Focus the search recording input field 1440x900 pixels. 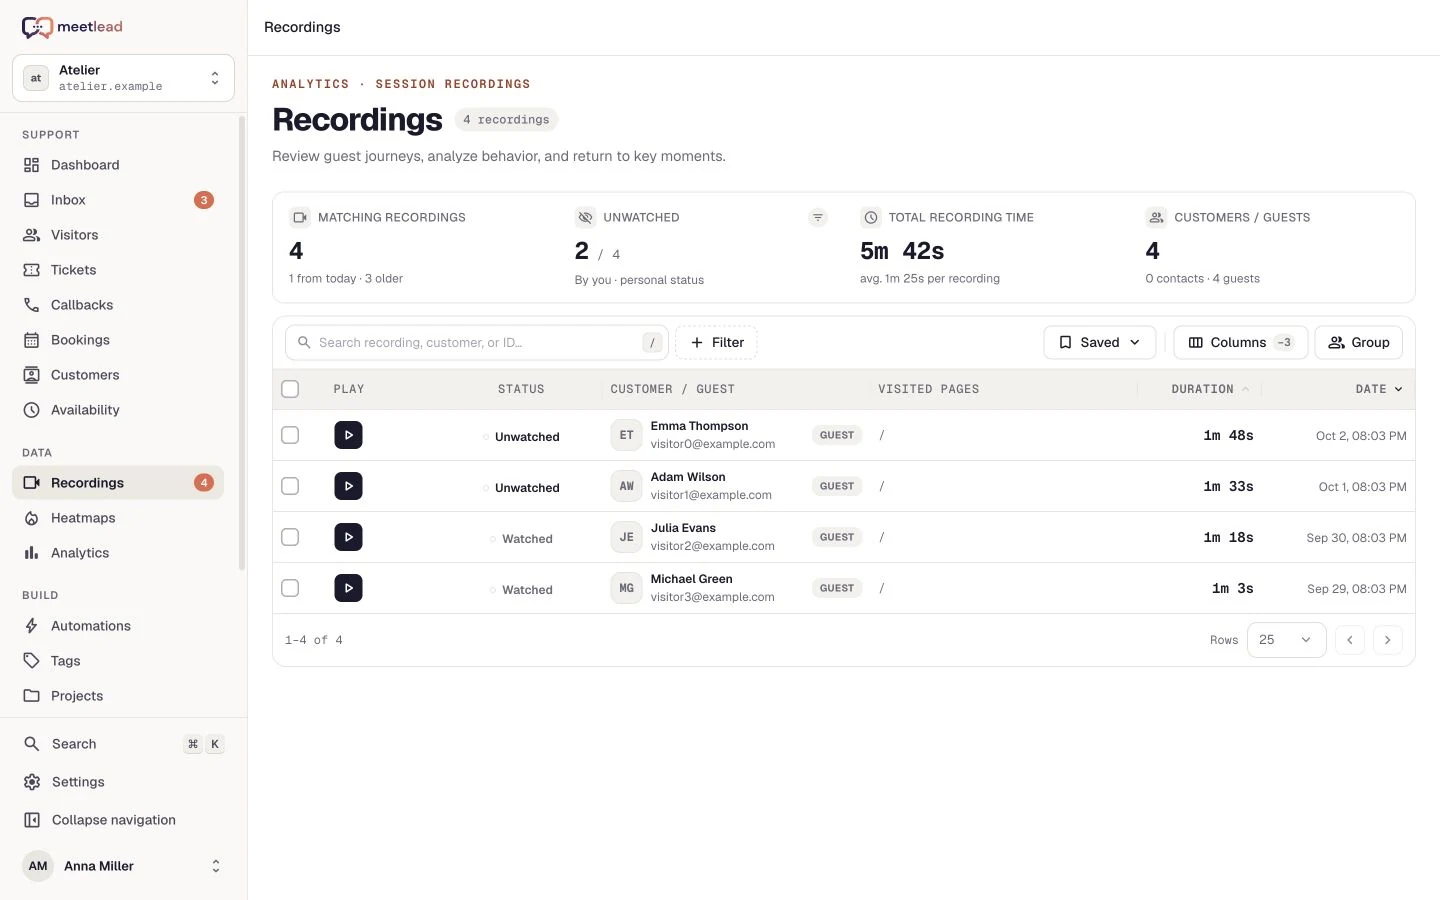click(477, 342)
